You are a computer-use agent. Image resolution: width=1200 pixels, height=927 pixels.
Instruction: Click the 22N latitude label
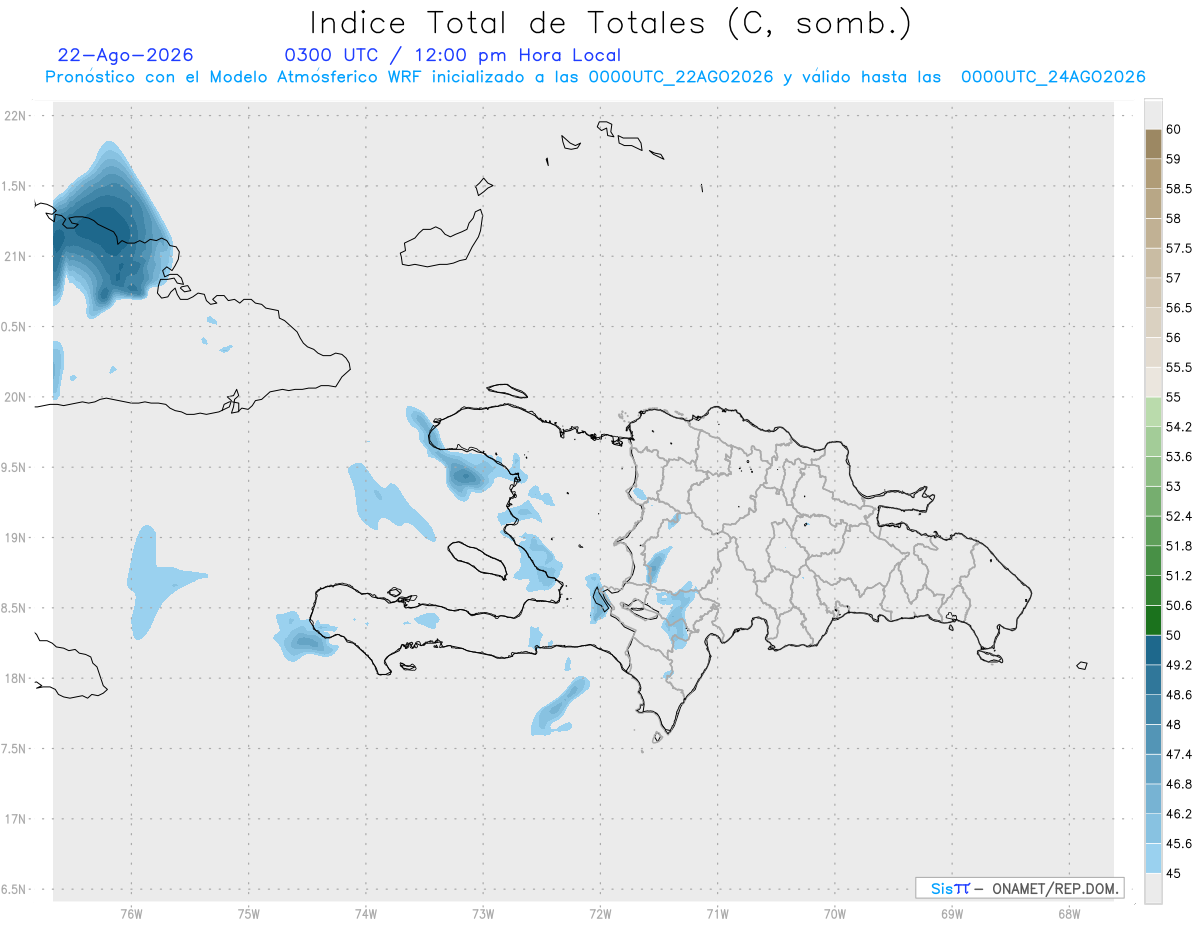(16, 116)
